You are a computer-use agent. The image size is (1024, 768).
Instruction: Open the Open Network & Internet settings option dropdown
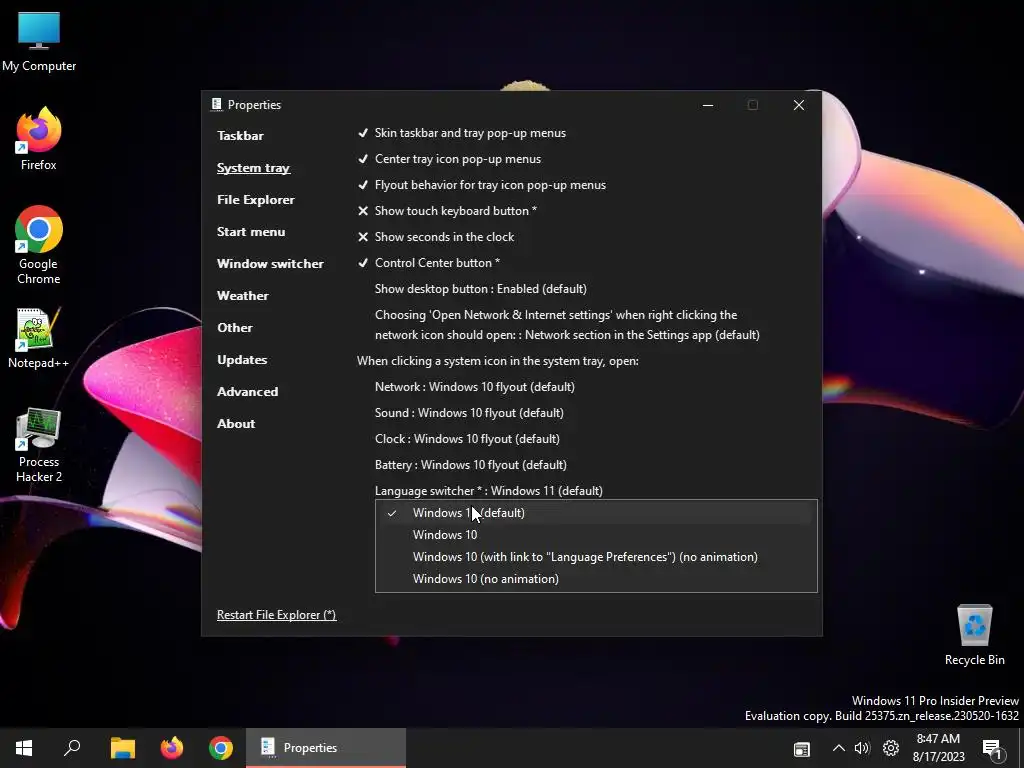[x=567, y=325]
